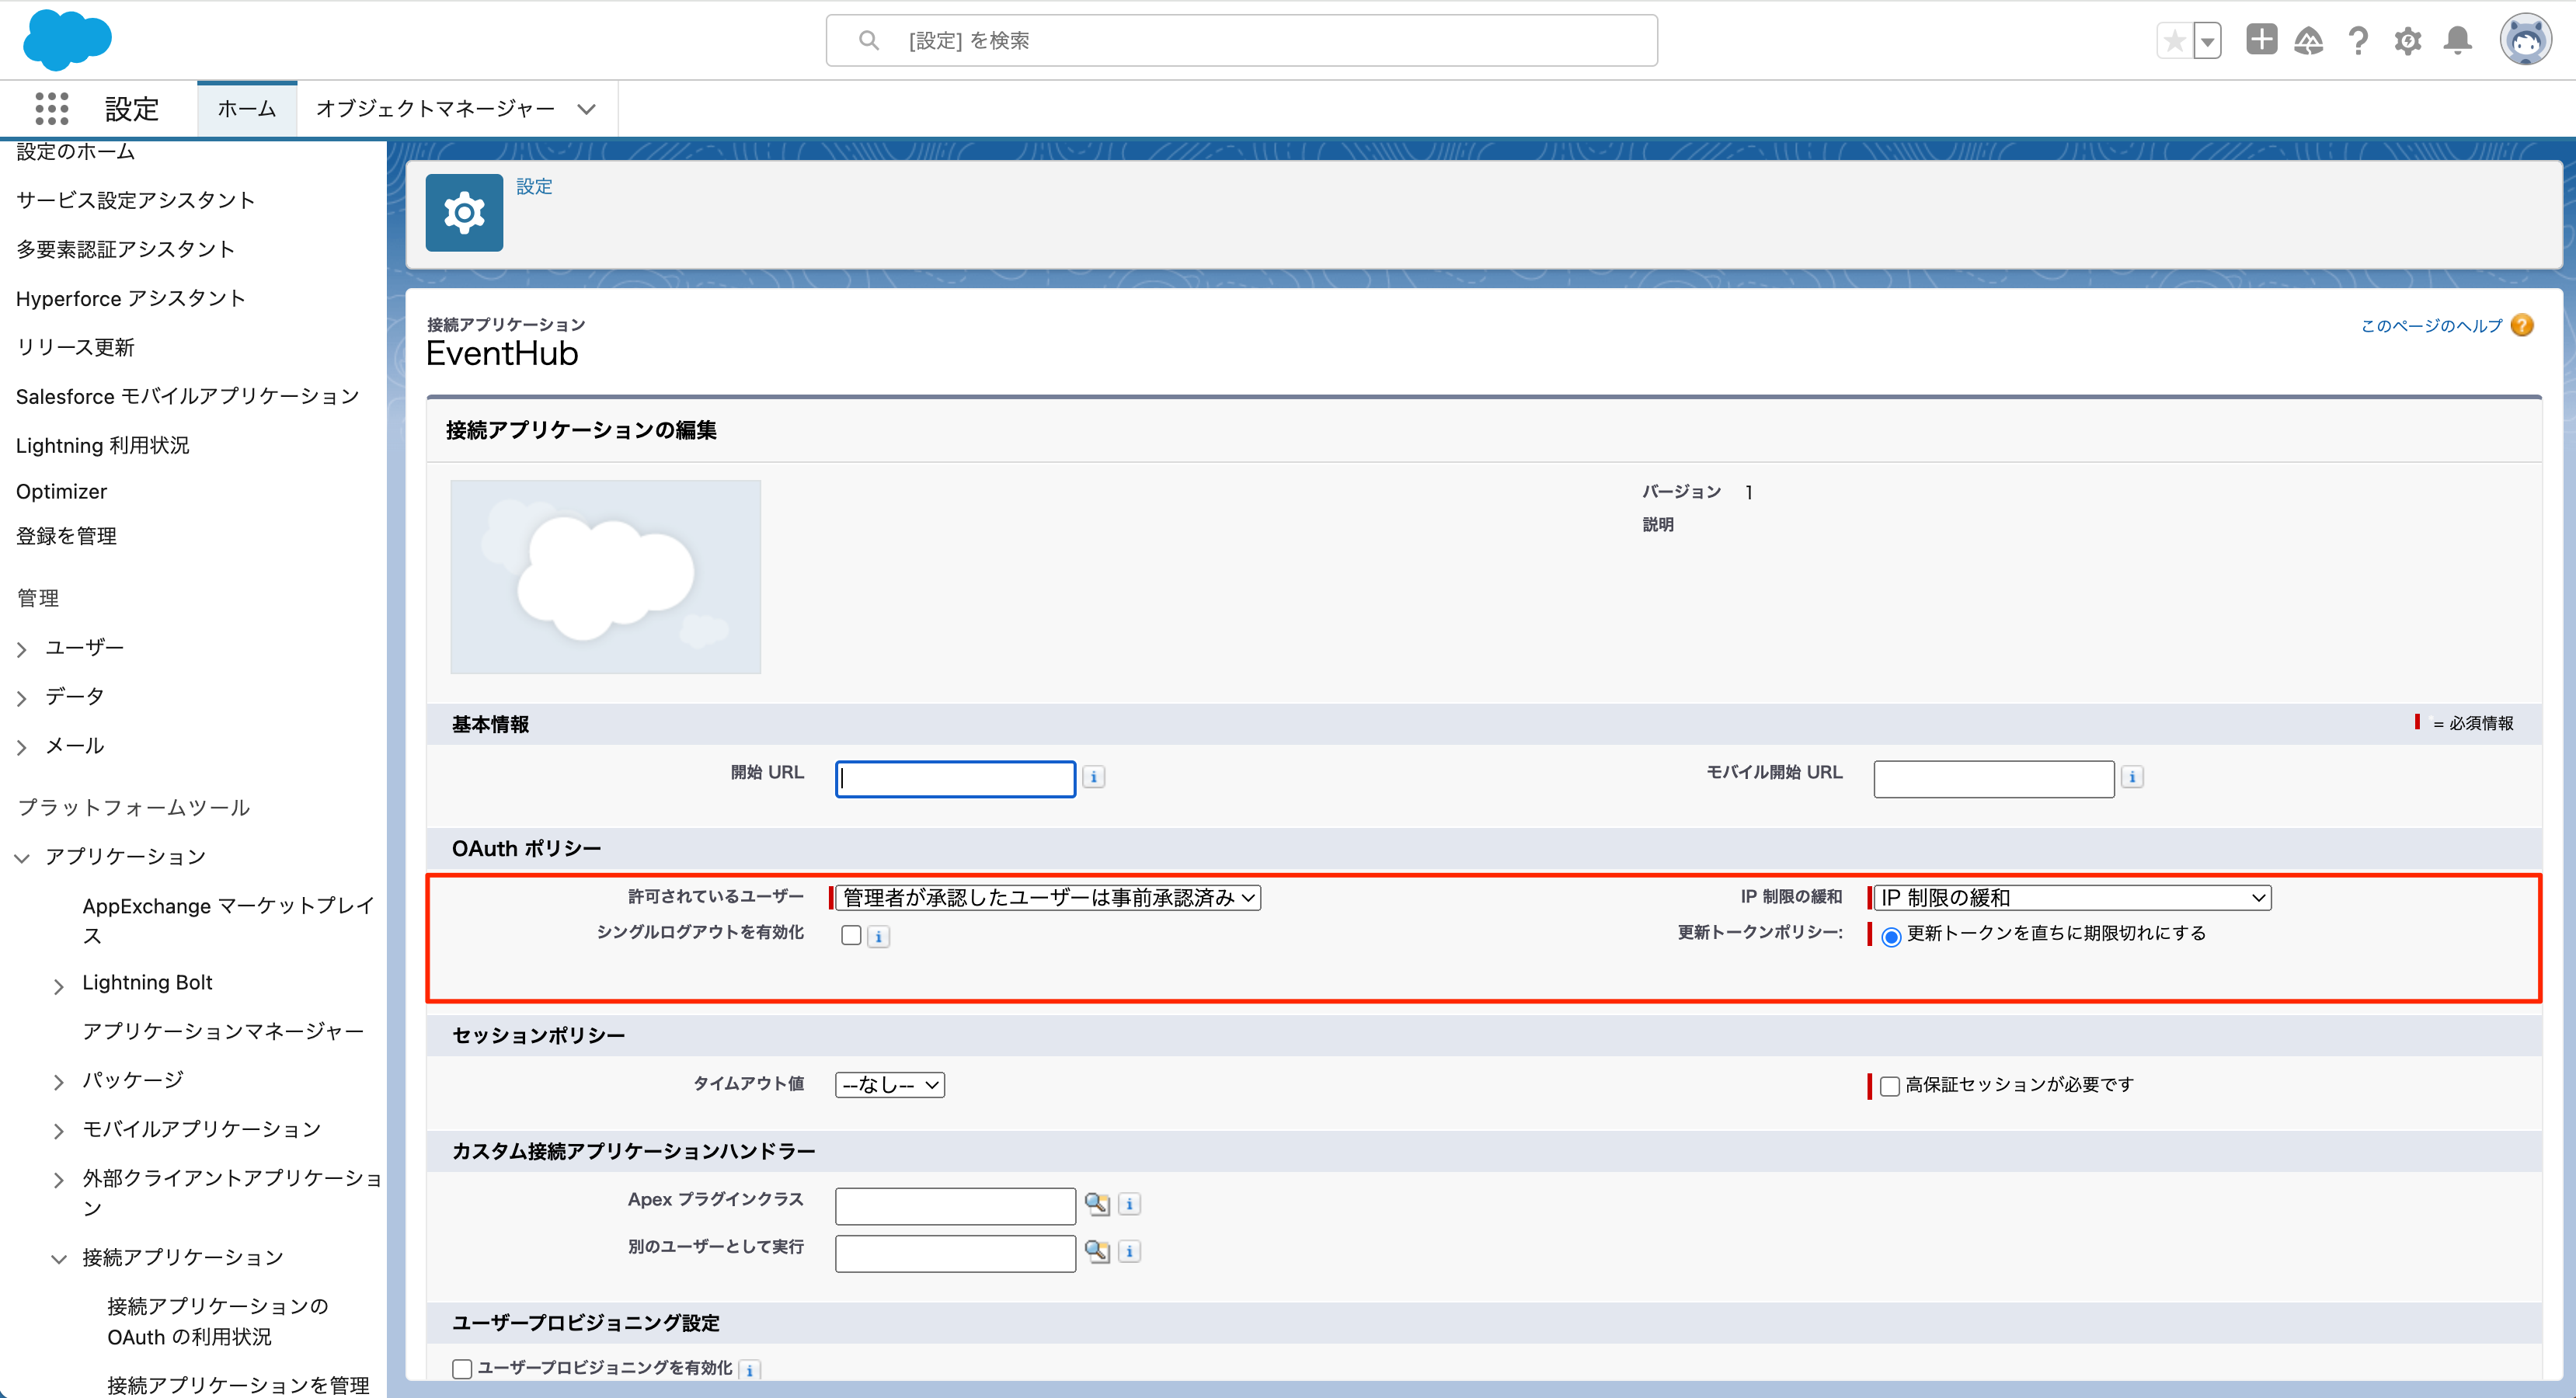This screenshot has width=2576, height=1398.
Task: Switch to the ホーム tab
Action: tap(246, 108)
